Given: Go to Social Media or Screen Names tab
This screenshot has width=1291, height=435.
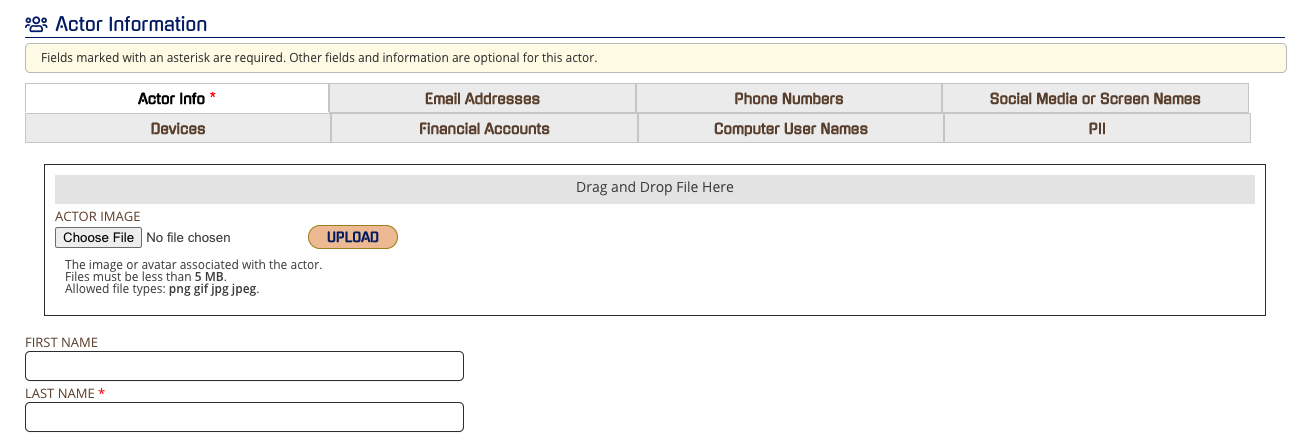Looking at the screenshot, I should point(1095,98).
